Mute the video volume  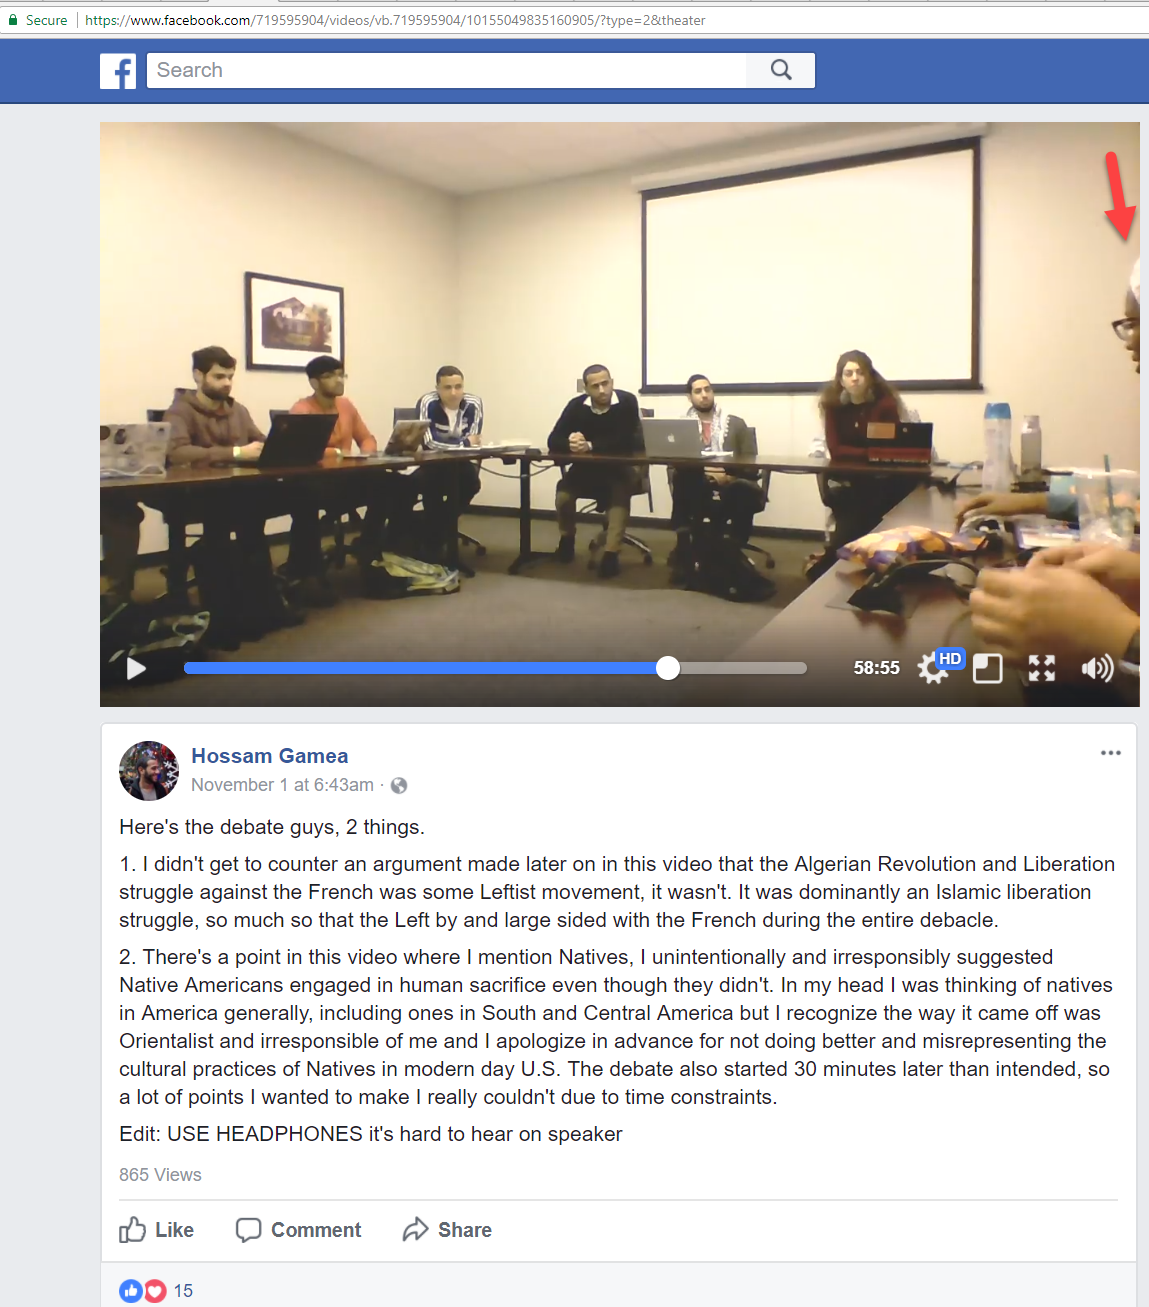pos(1097,668)
